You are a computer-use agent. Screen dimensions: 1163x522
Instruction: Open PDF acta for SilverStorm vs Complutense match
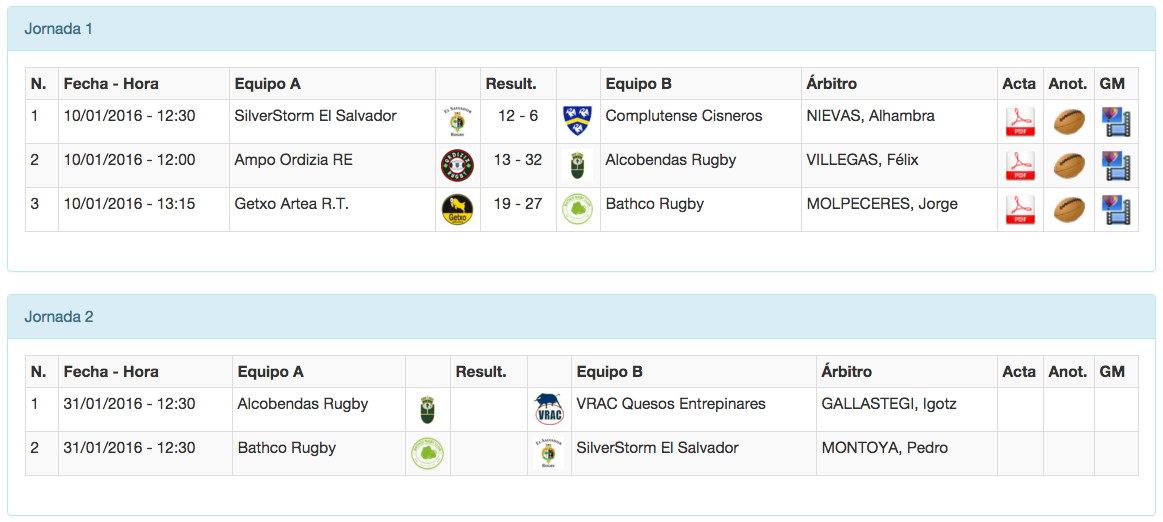point(1019,122)
